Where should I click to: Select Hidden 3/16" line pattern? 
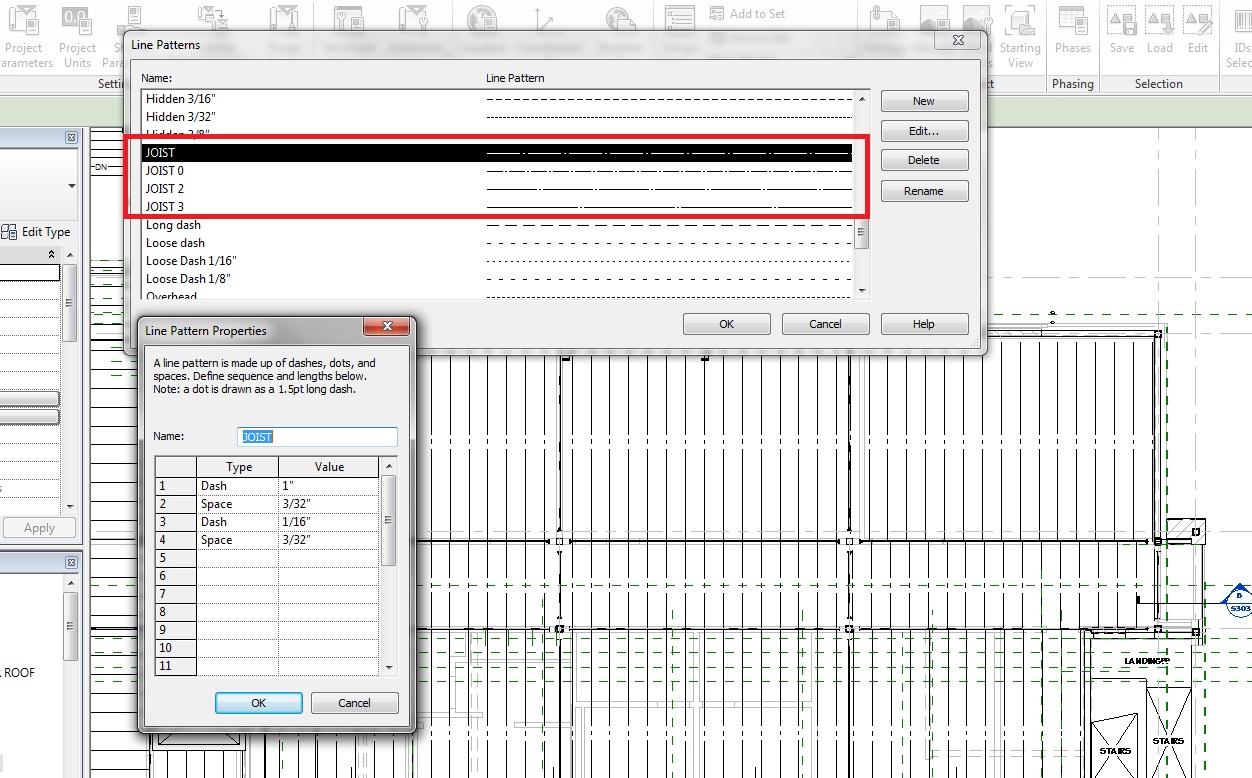coord(497,99)
